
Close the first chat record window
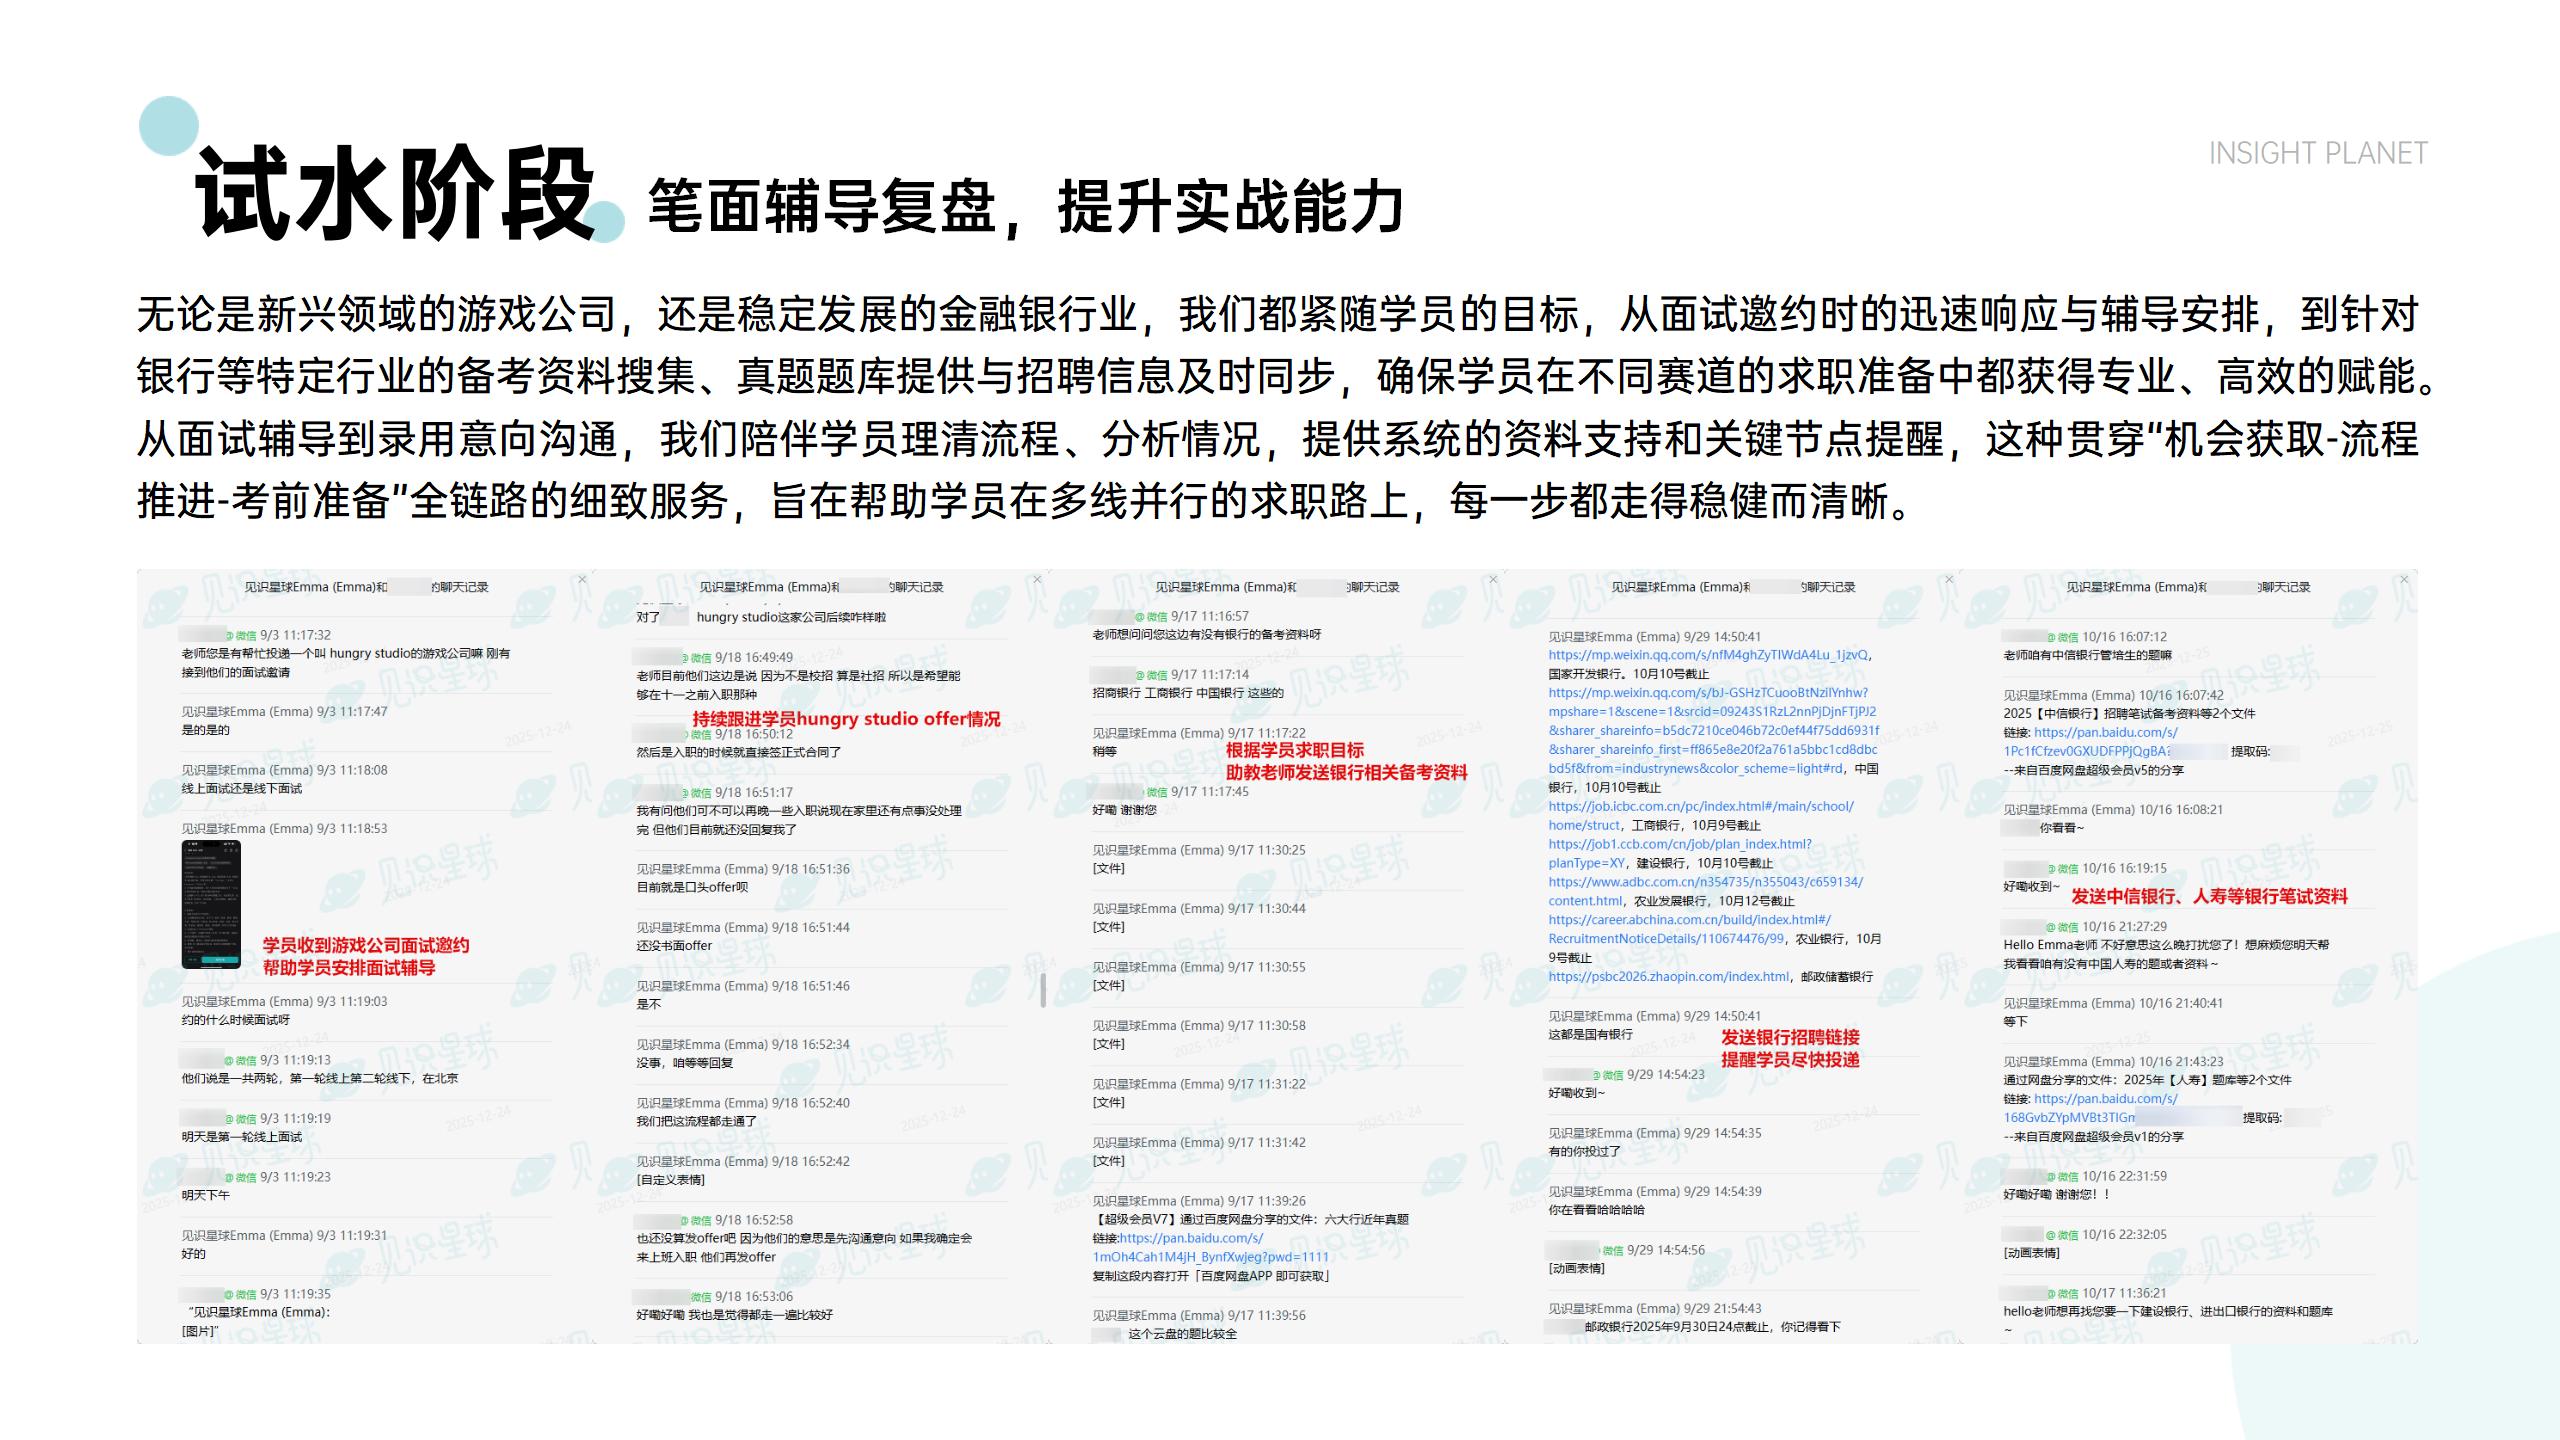[x=582, y=580]
